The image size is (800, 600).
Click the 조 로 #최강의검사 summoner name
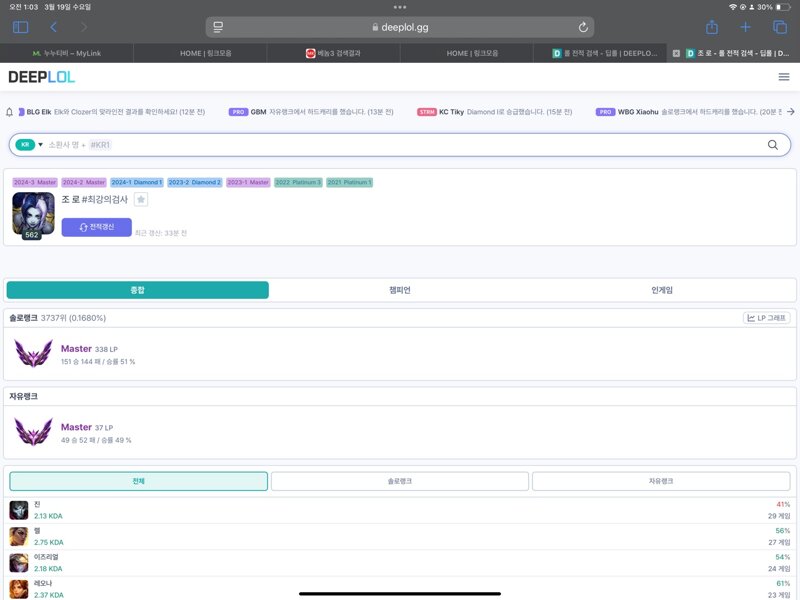click(94, 199)
